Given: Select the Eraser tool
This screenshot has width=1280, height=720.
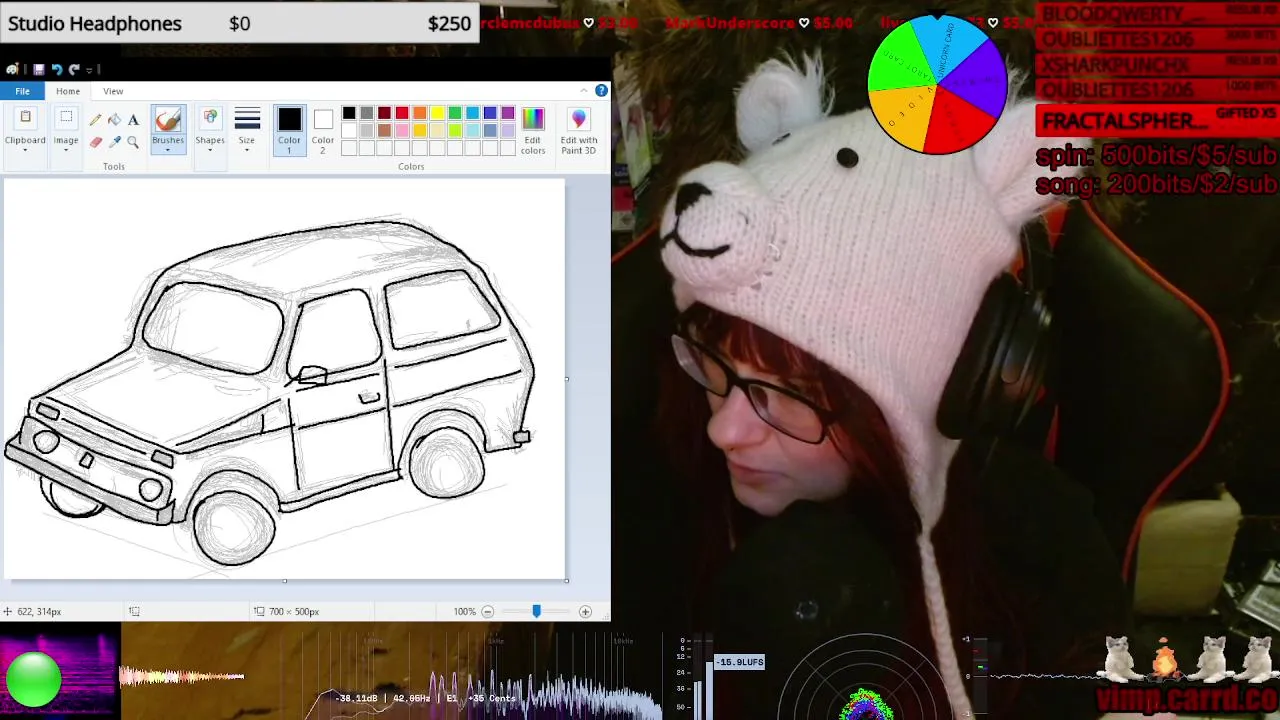Looking at the screenshot, I should tap(96, 142).
